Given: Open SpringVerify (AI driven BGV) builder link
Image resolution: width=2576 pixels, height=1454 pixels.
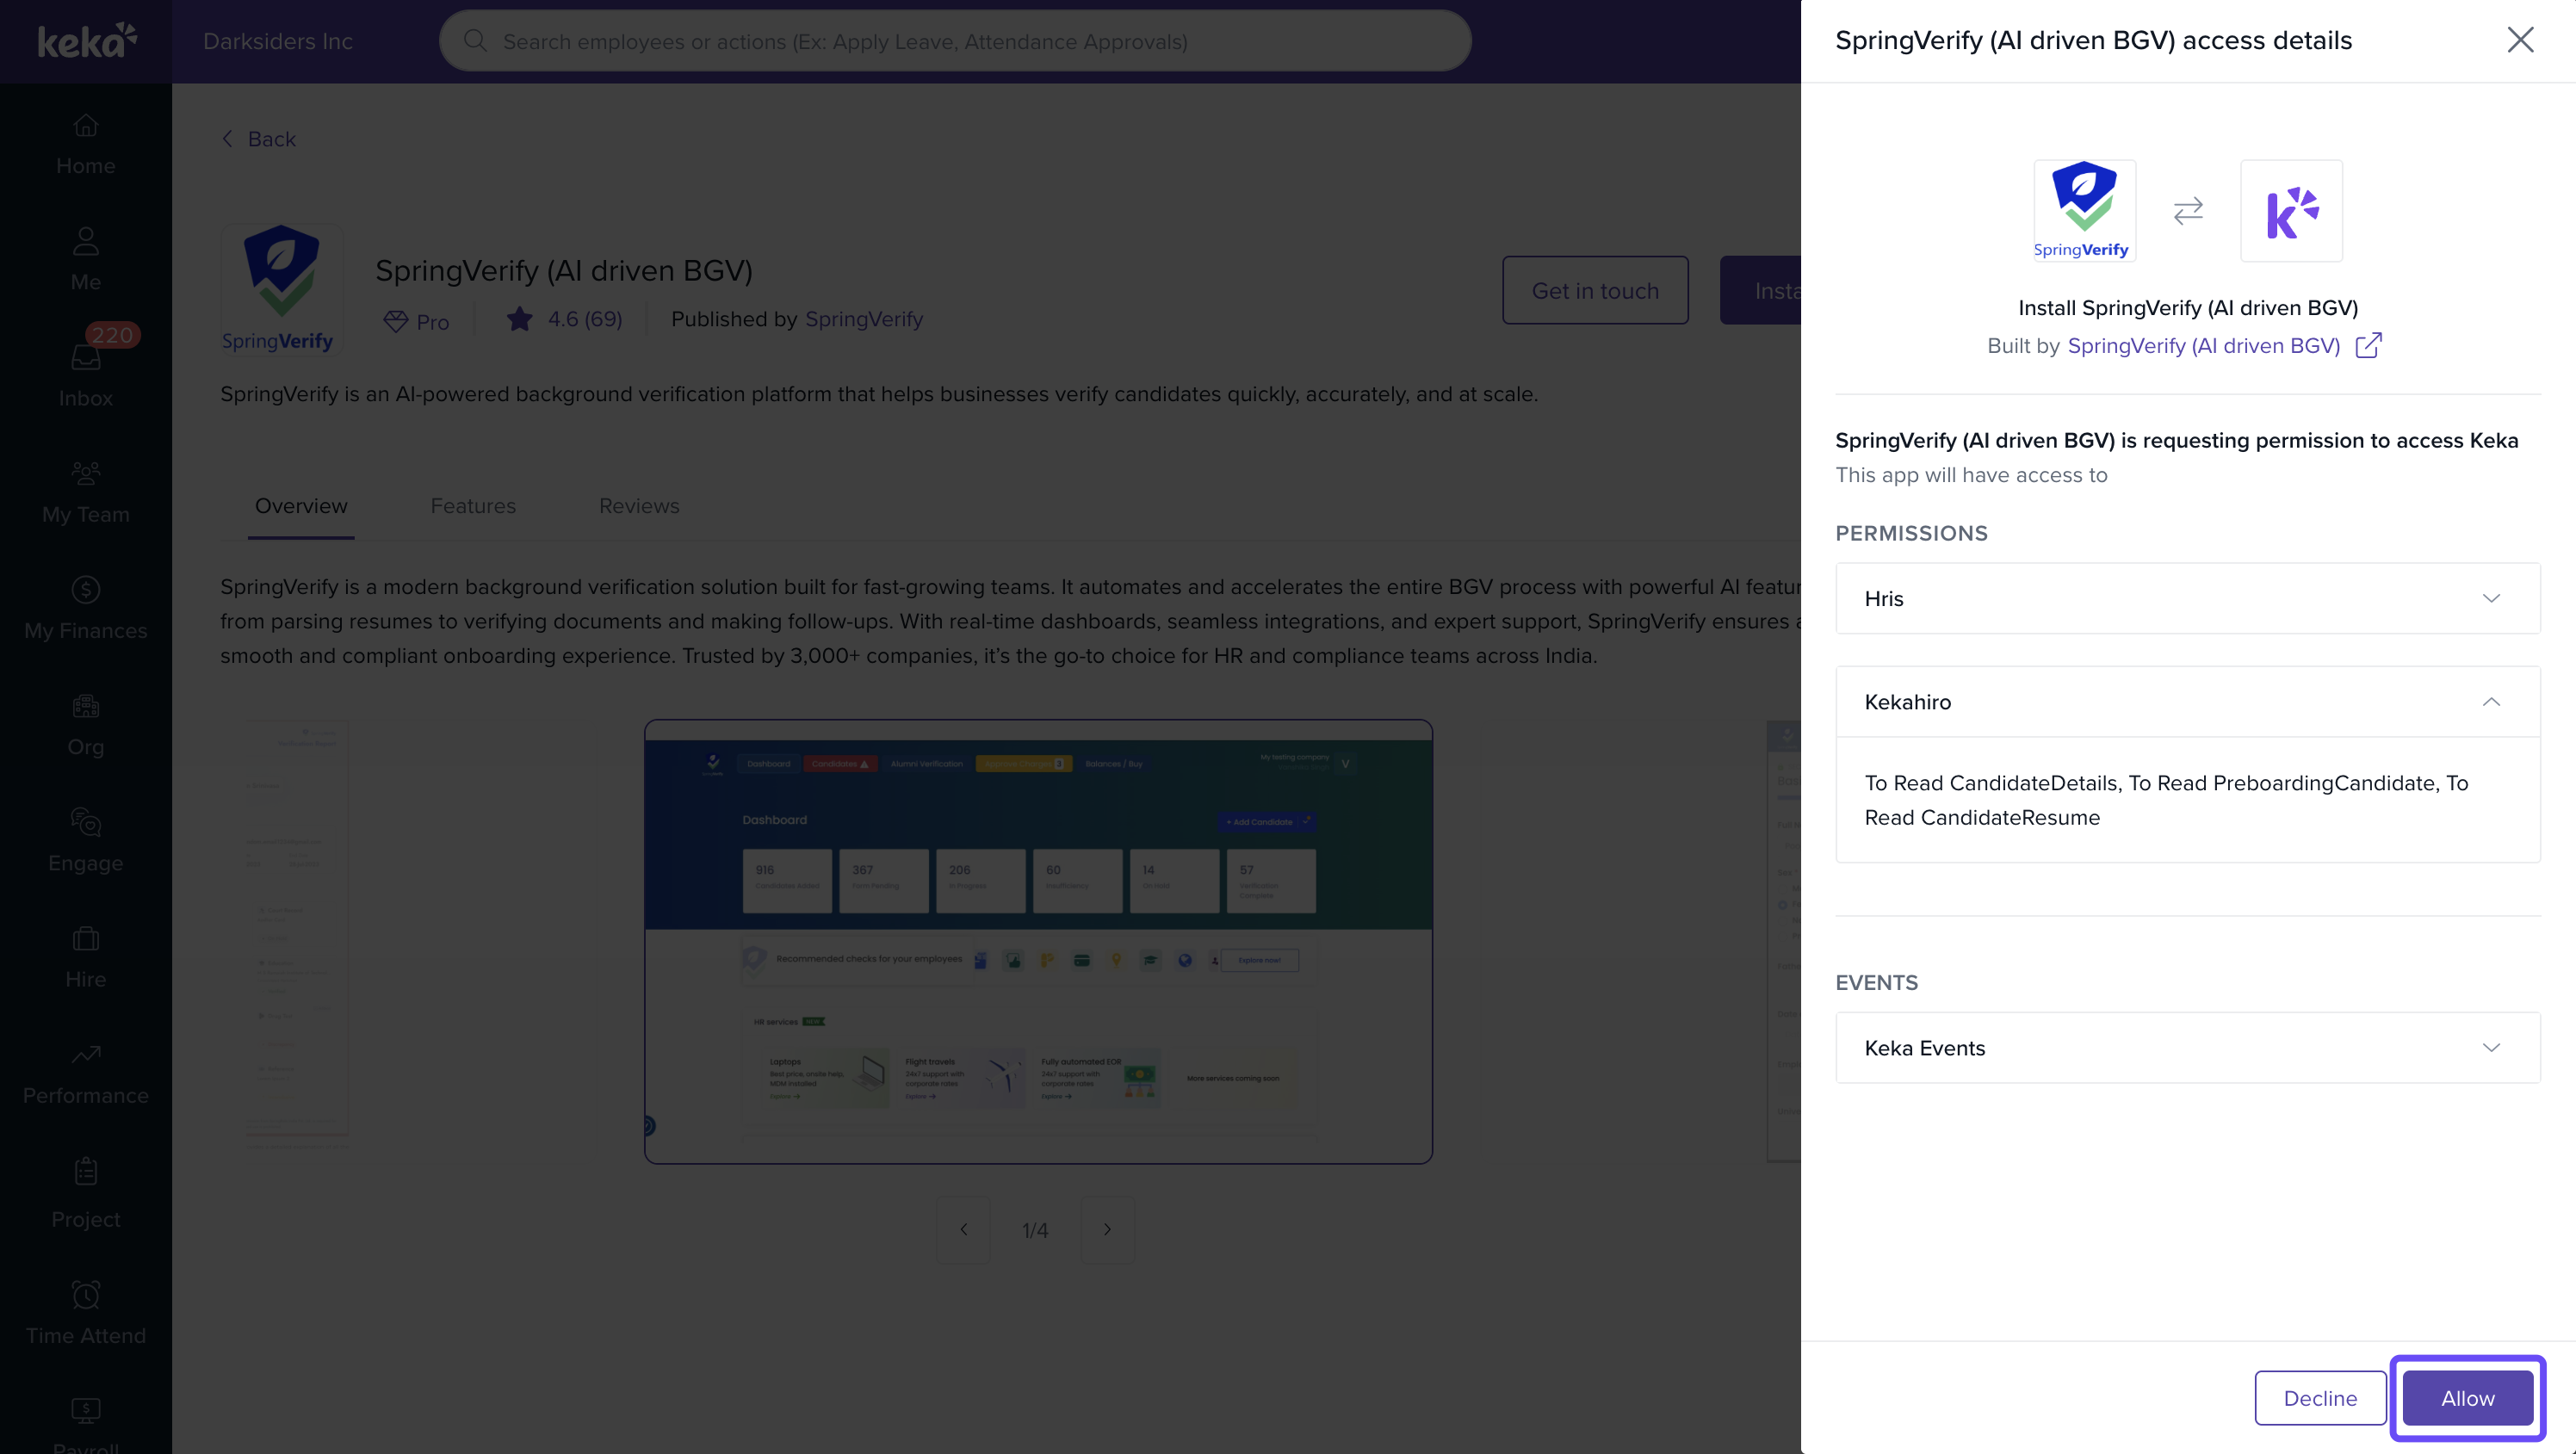Looking at the screenshot, I should point(2203,346).
